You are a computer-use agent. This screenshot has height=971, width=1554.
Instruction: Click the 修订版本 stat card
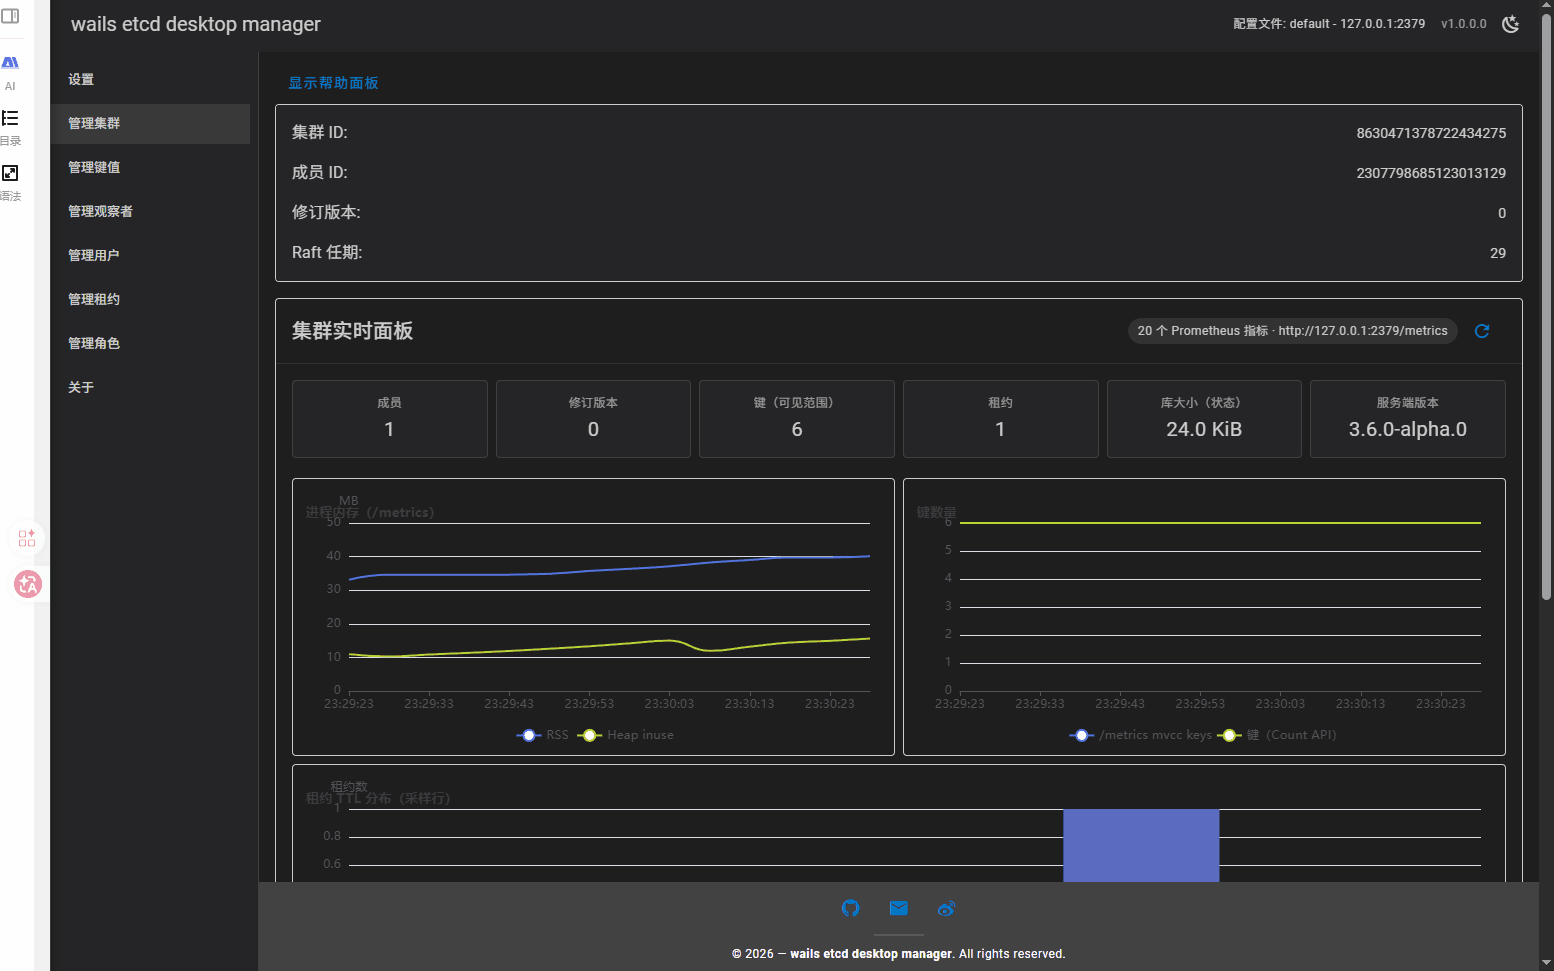593,419
